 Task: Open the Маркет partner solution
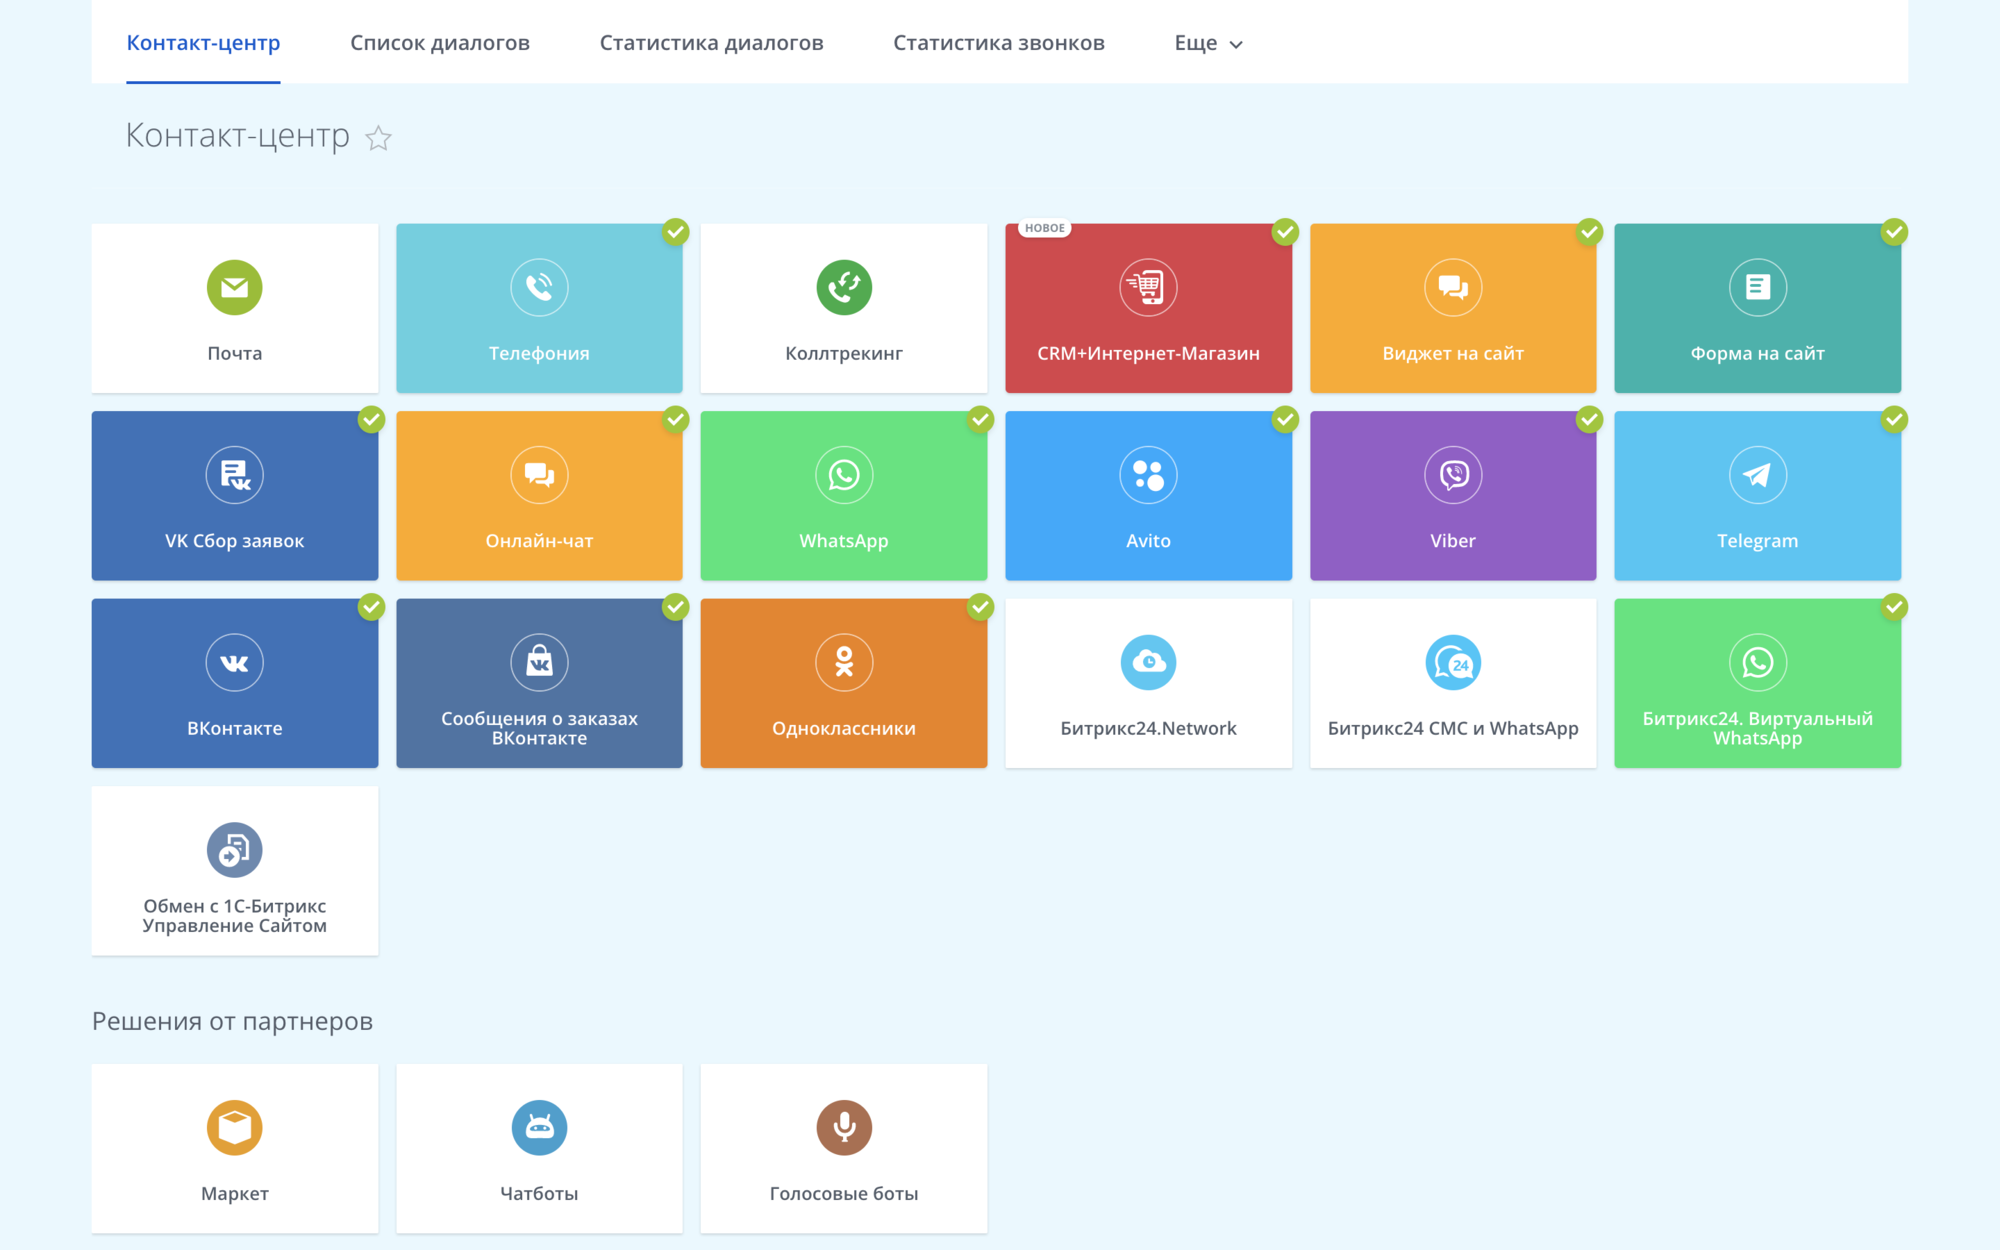click(234, 1148)
